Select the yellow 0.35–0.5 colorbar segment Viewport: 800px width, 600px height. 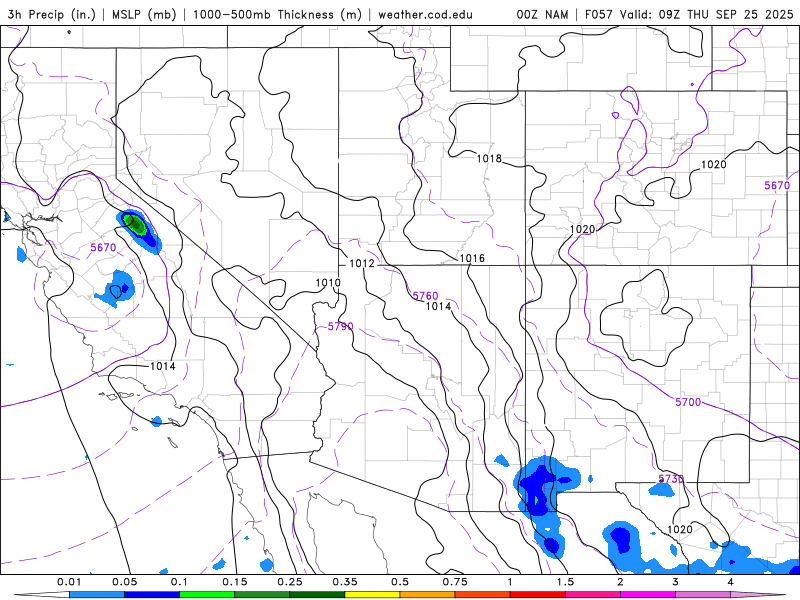point(372,595)
